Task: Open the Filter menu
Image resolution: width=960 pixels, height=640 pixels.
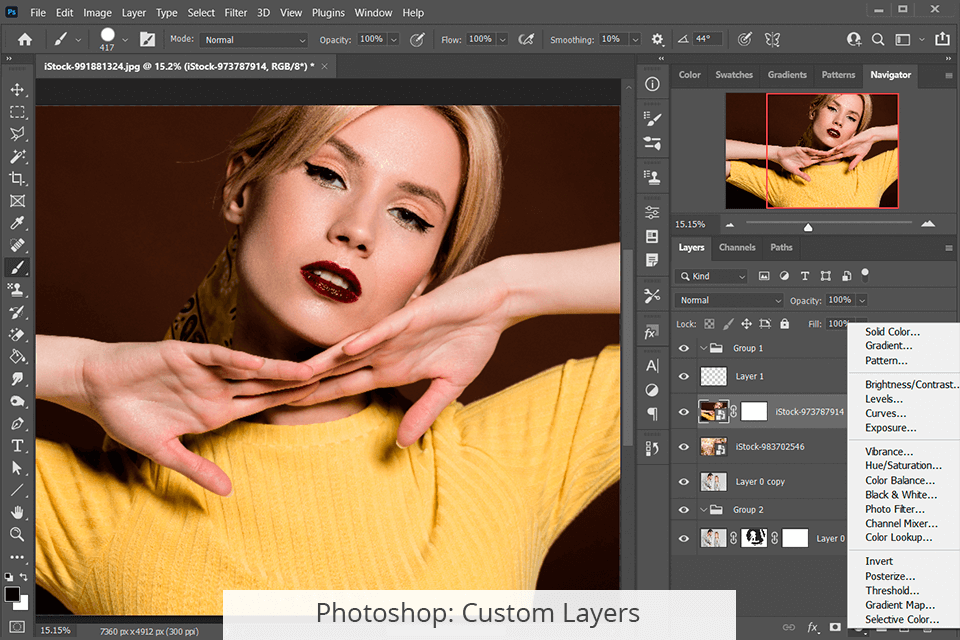Action: click(x=236, y=13)
